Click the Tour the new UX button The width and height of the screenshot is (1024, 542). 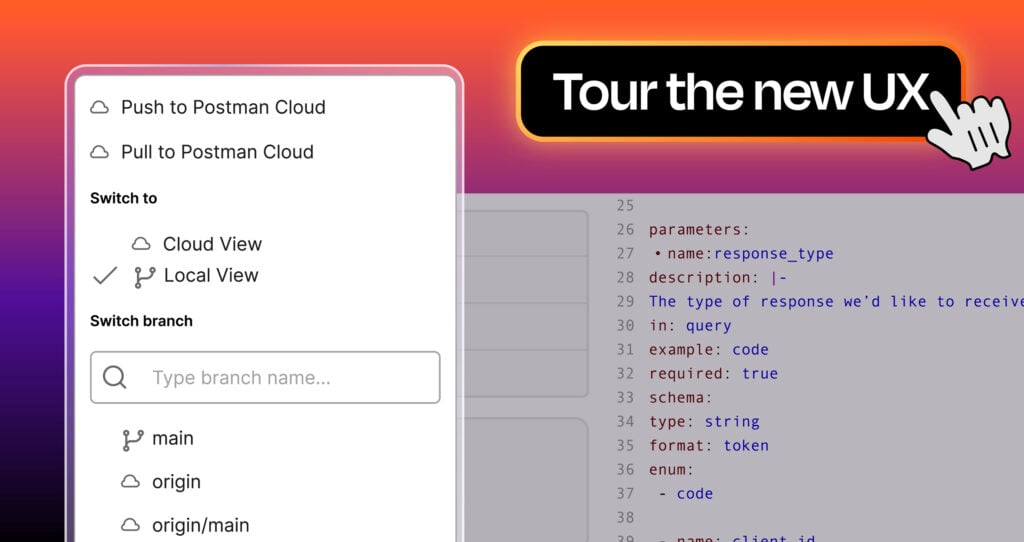tap(739, 91)
